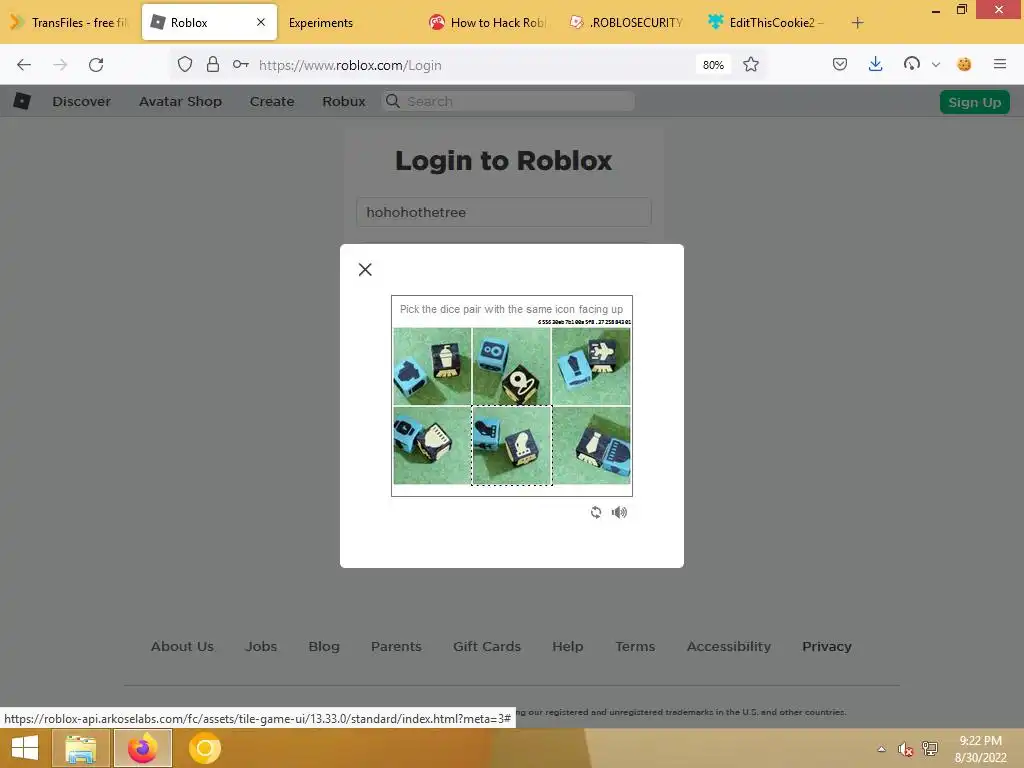Expand the dropdown arrow beside the headset extension
The height and width of the screenshot is (768, 1024).
pyautogui.click(x=936, y=65)
